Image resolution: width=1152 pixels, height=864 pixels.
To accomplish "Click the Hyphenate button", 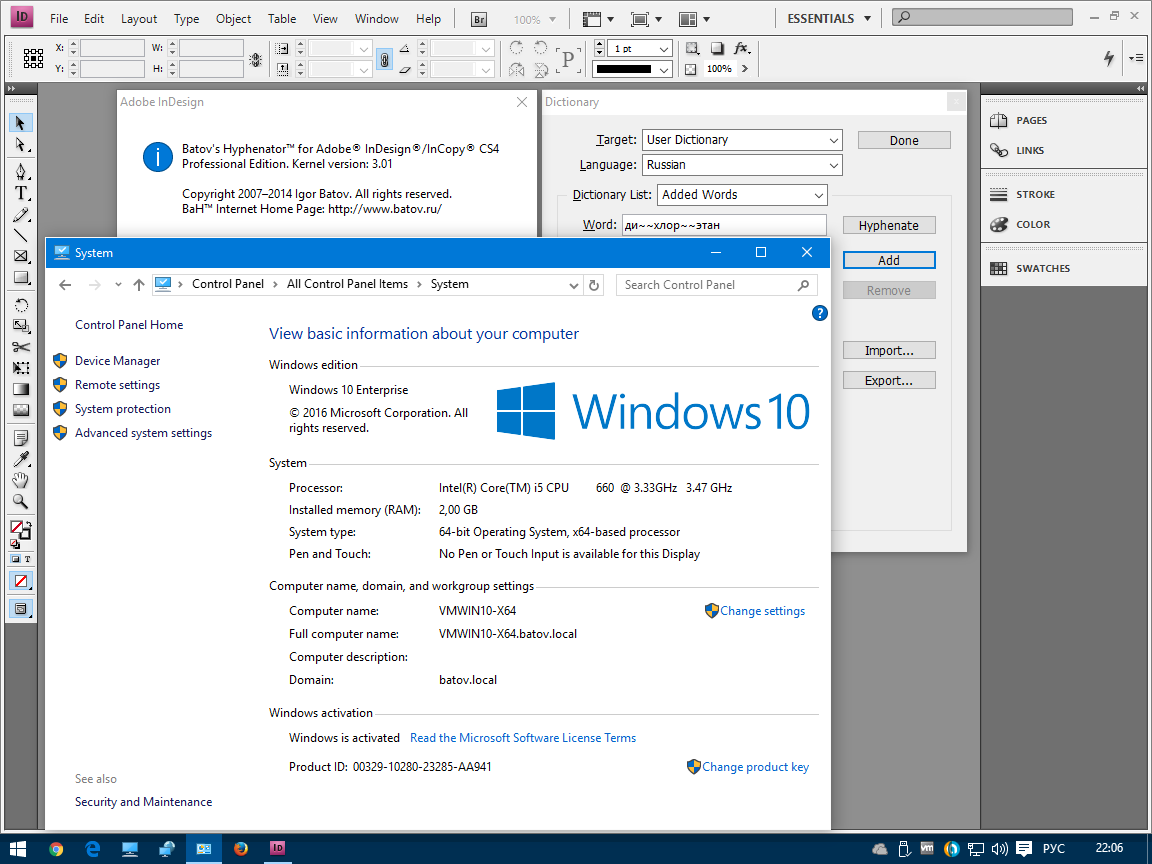I will click(889, 226).
